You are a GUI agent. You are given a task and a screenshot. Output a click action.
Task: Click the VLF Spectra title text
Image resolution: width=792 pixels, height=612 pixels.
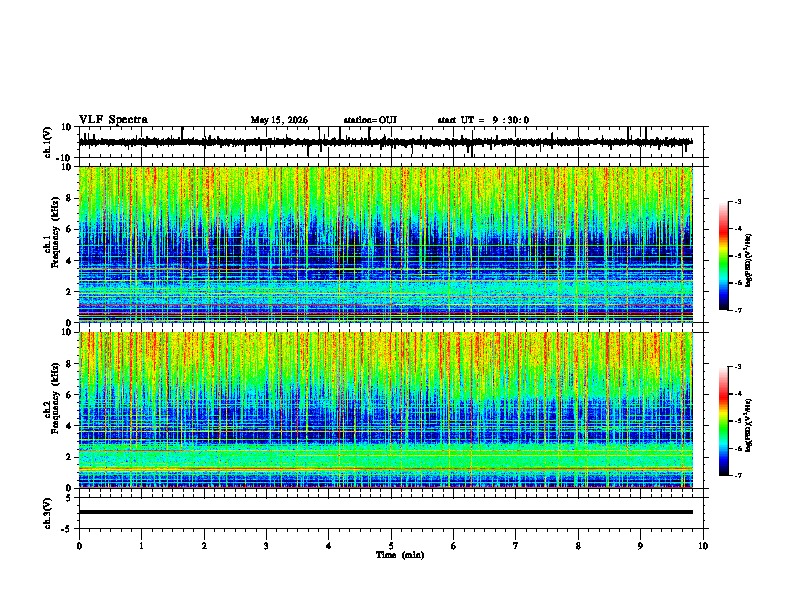coord(113,120)
